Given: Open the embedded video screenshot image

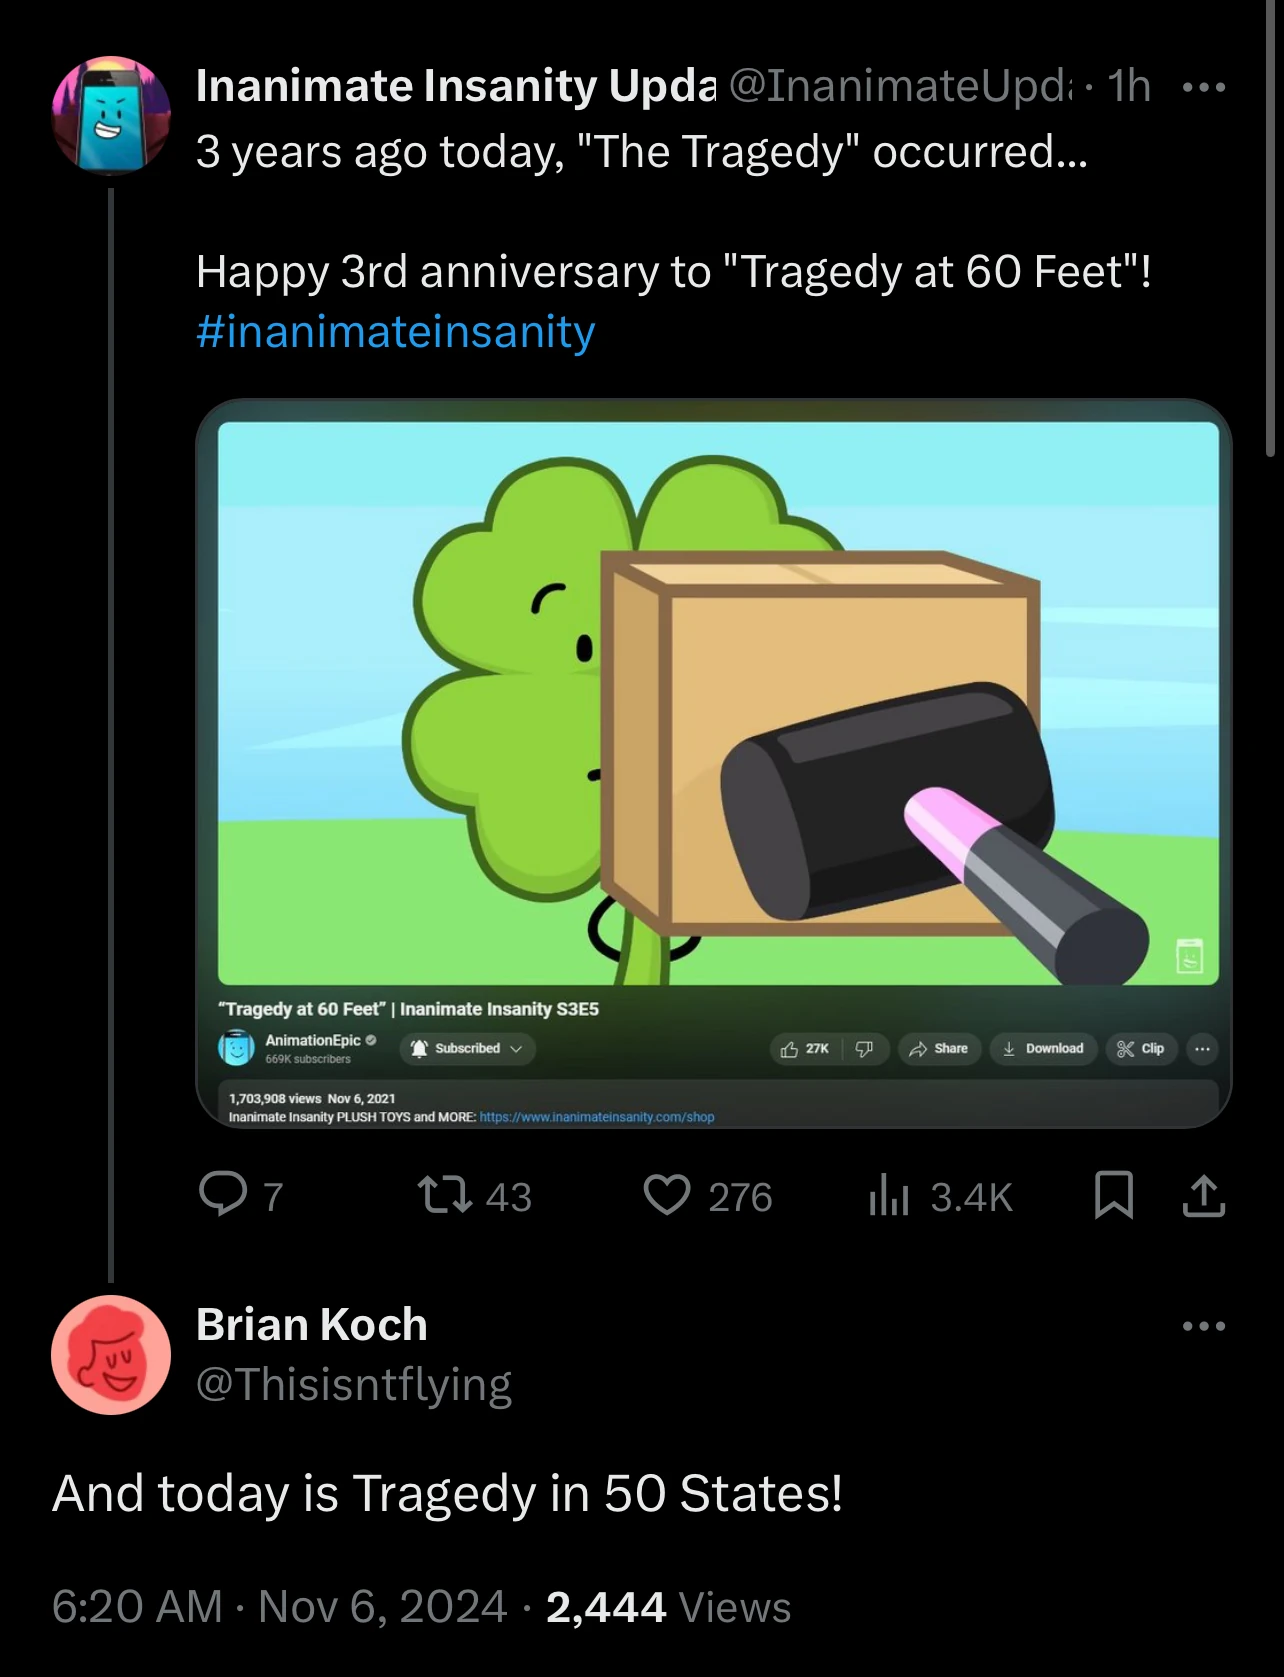Looking at the screenshot, I should [714, 762].
